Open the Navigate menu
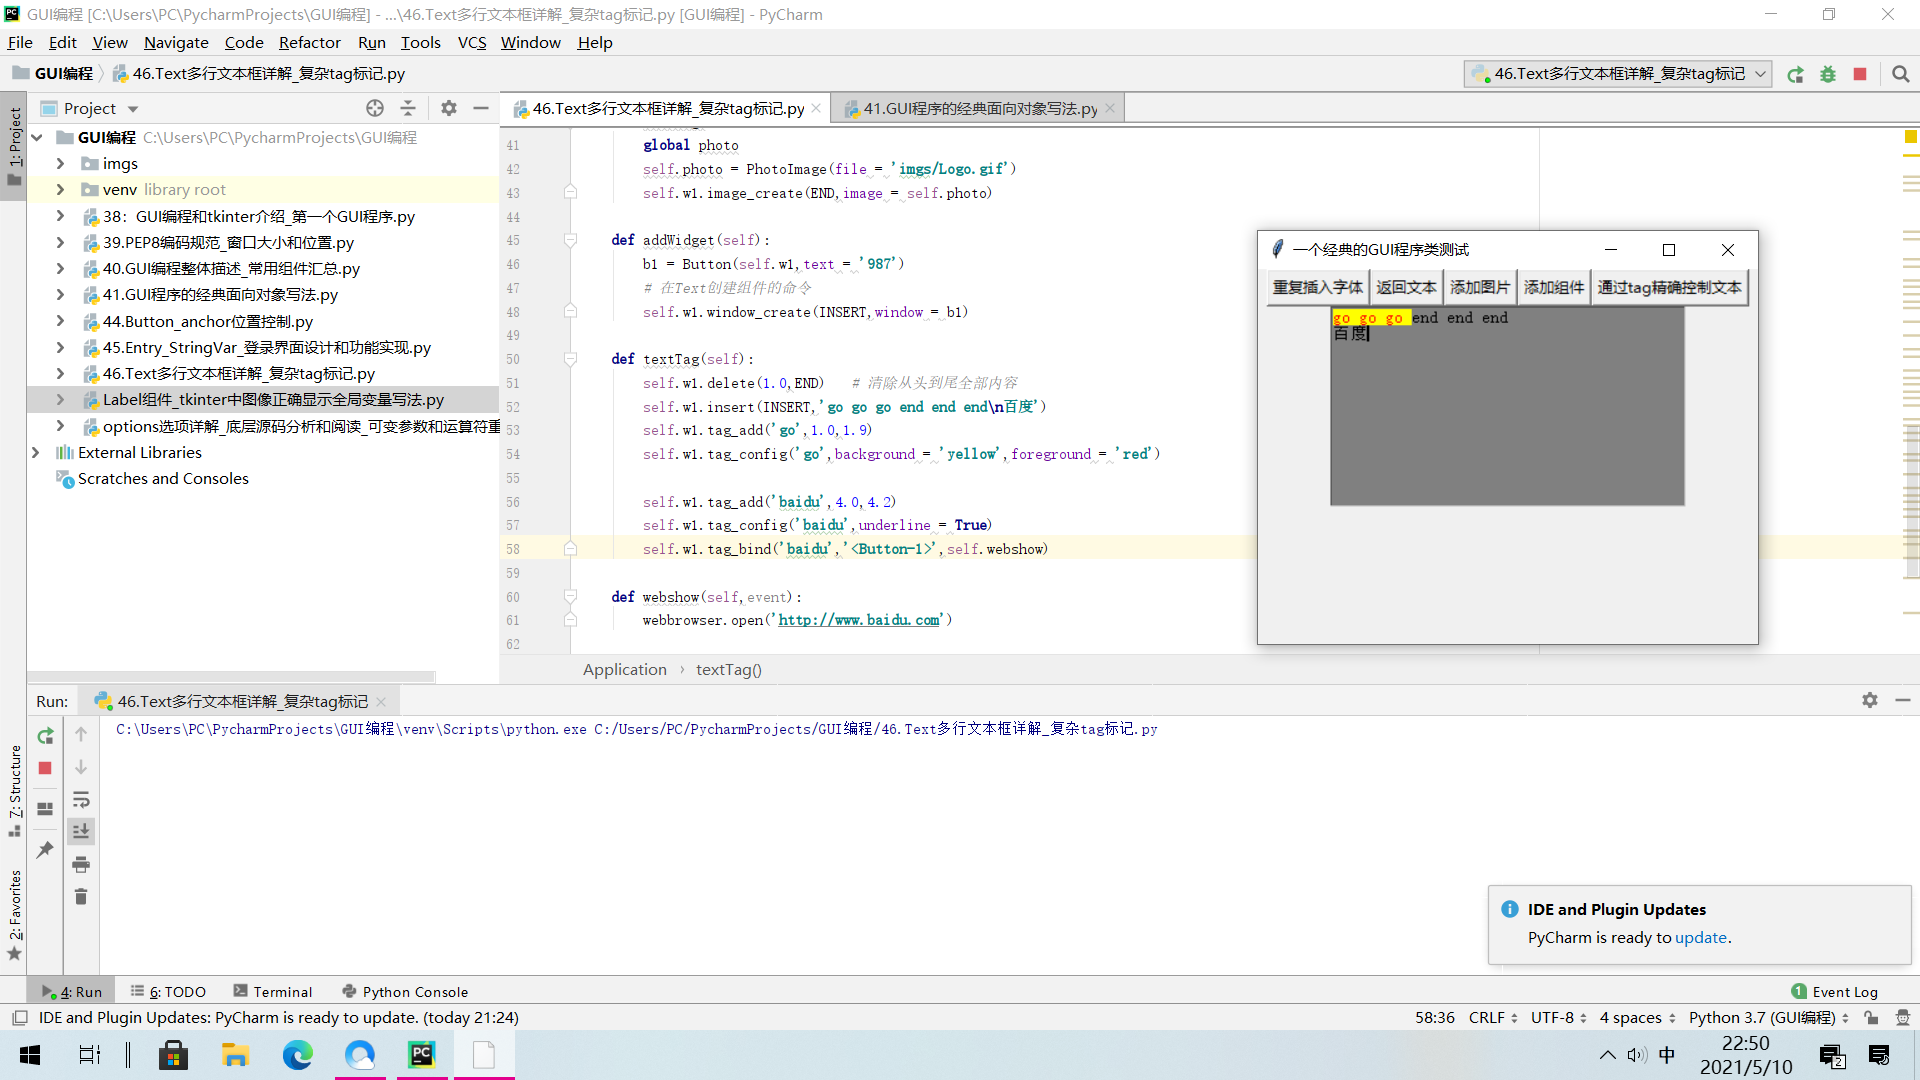This screenshot has height=1080, width=1920. tap(176, 42)
